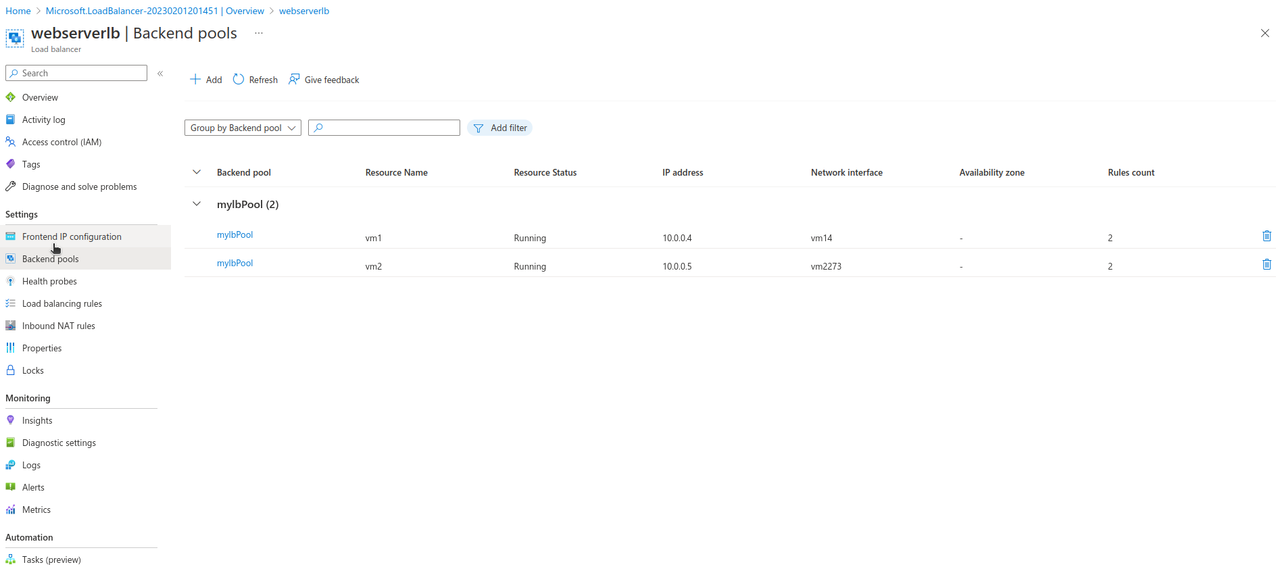
Task: Click the Refresh circular arrow icon
Action: [x=238, y=79]
